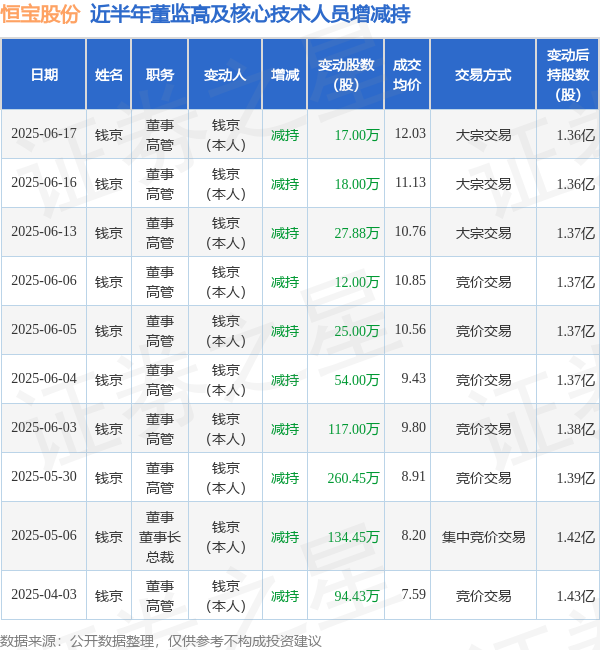This screenshot has width=600, height=650.
Task: Click the 增减 column header
Action: (285, 75)
